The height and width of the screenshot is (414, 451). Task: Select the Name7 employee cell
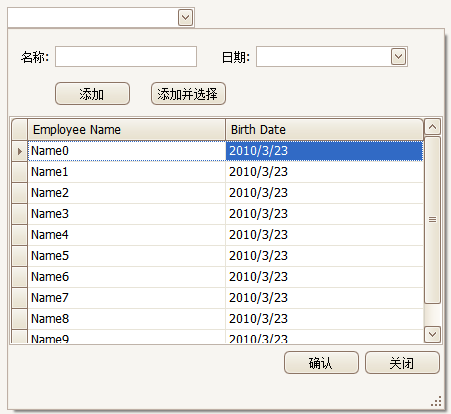(126, 298)
